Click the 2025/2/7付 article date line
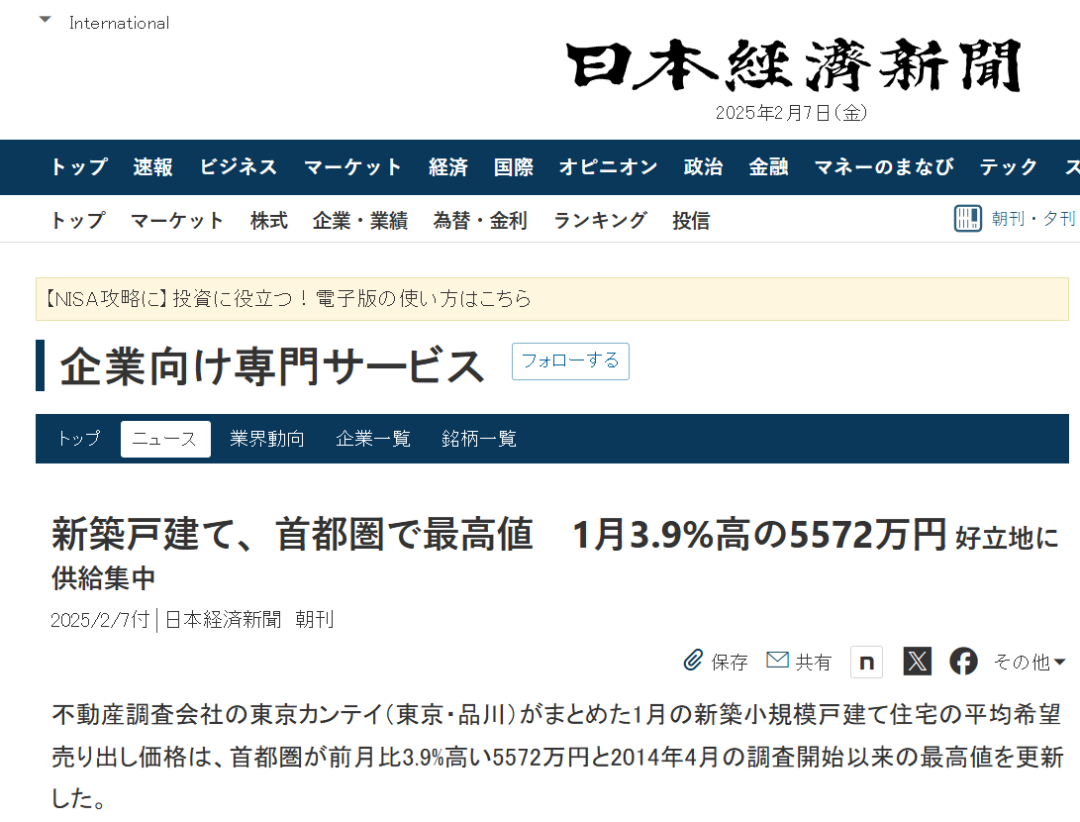This screenshot has height=822, width=1080. point(192,619)
